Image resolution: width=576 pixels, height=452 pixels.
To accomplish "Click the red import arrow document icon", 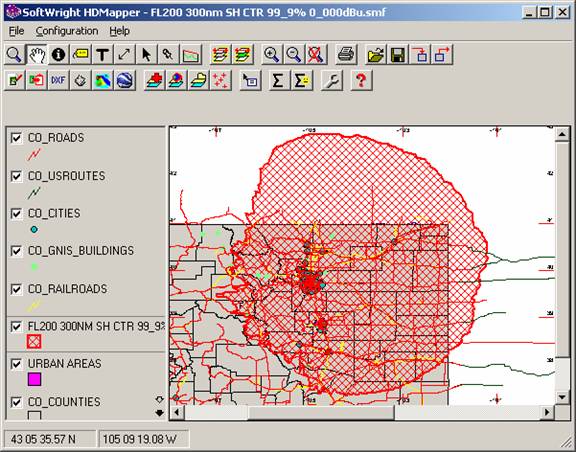I will pyautogui.click(x=36, y=80).
